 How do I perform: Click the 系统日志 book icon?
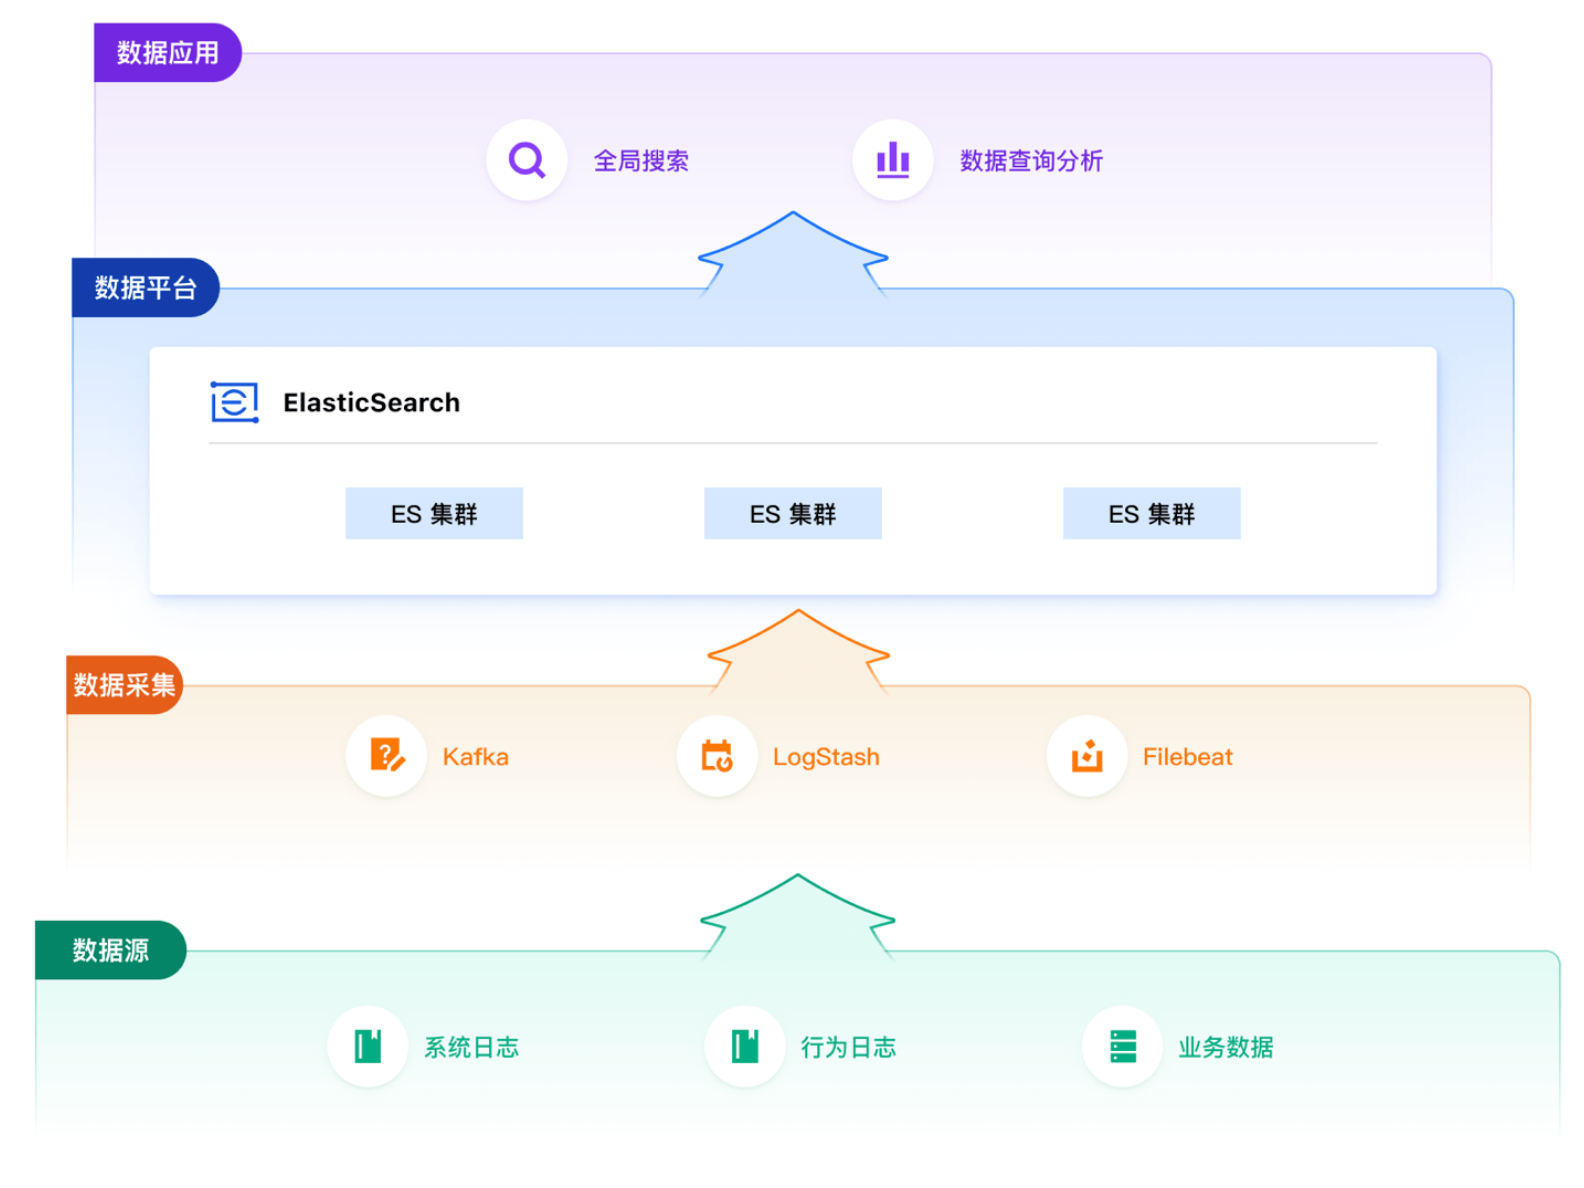[x=368, y=1046]
